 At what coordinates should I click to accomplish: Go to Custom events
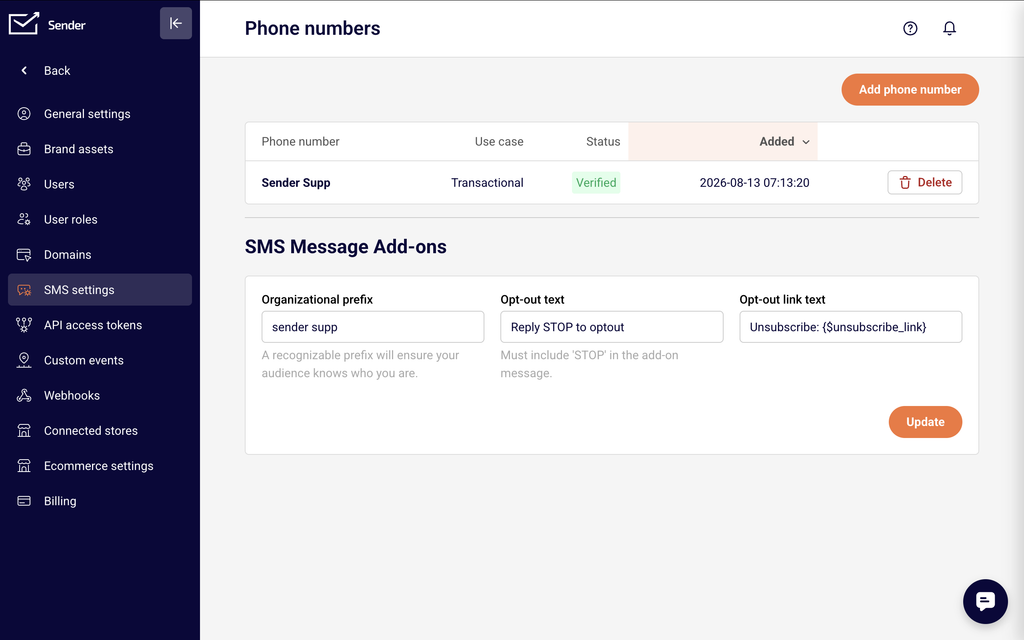100,360
